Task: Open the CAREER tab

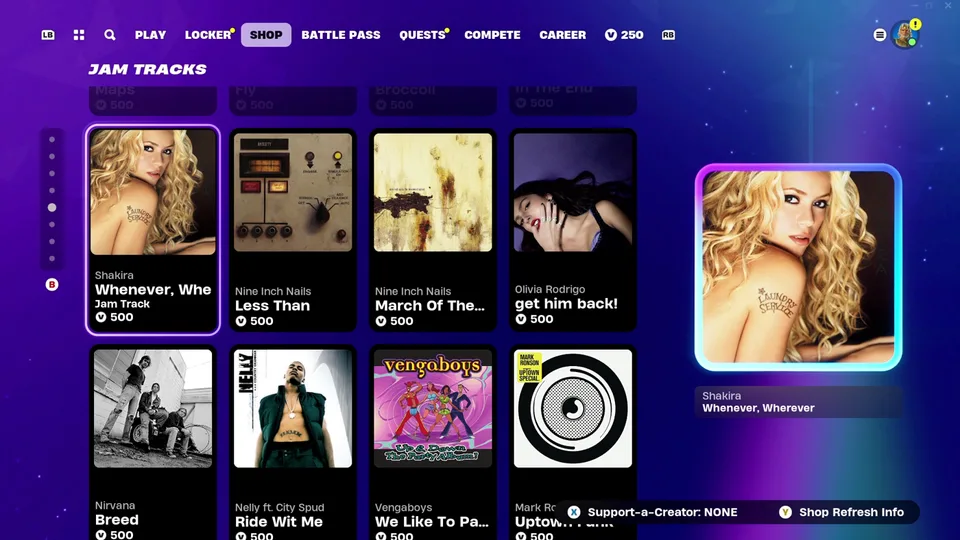Action: tap(563, 35)
